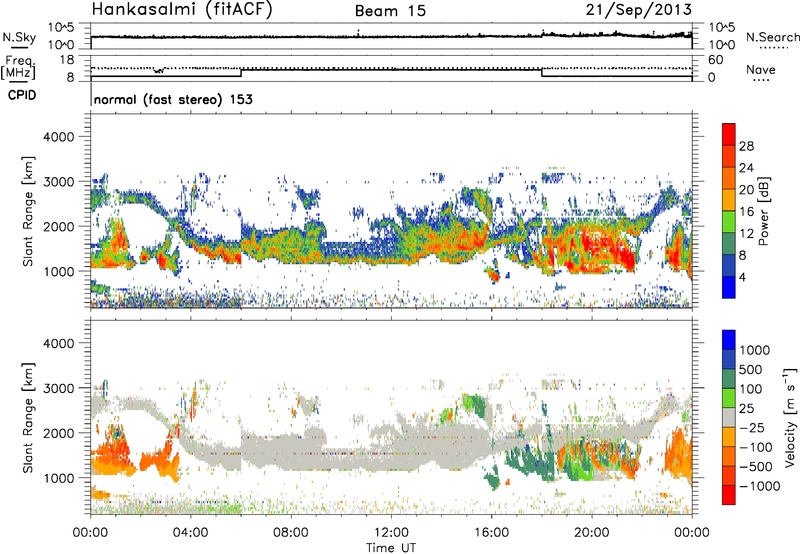Click the 'Power [dB]' colorbar label
The image size is (800, 554).
click(x=763, y=211)
